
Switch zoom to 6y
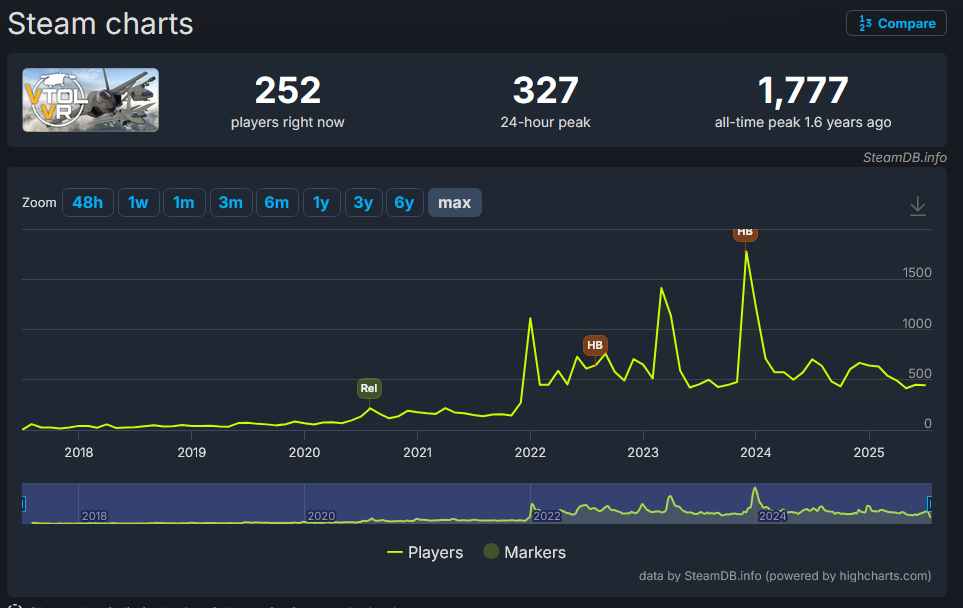(x=405, y=203)
